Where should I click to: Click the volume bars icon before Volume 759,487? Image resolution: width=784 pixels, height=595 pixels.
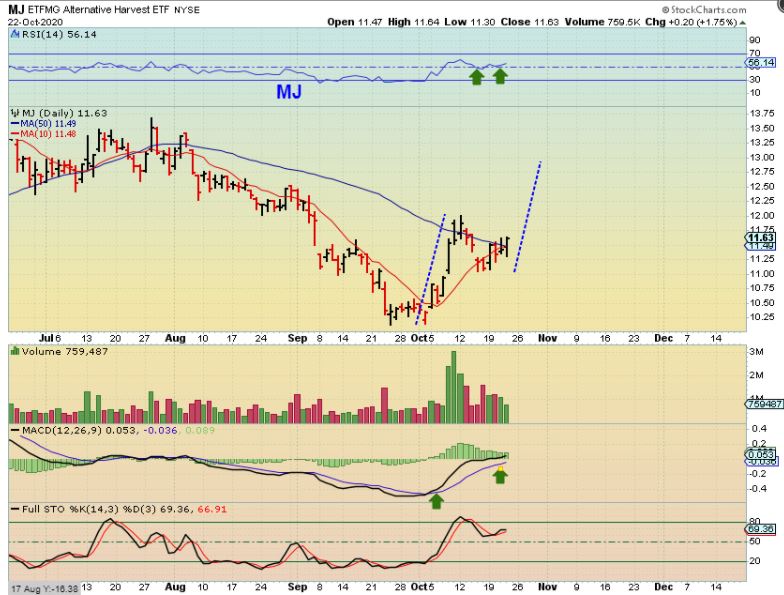tap(15, 352)
